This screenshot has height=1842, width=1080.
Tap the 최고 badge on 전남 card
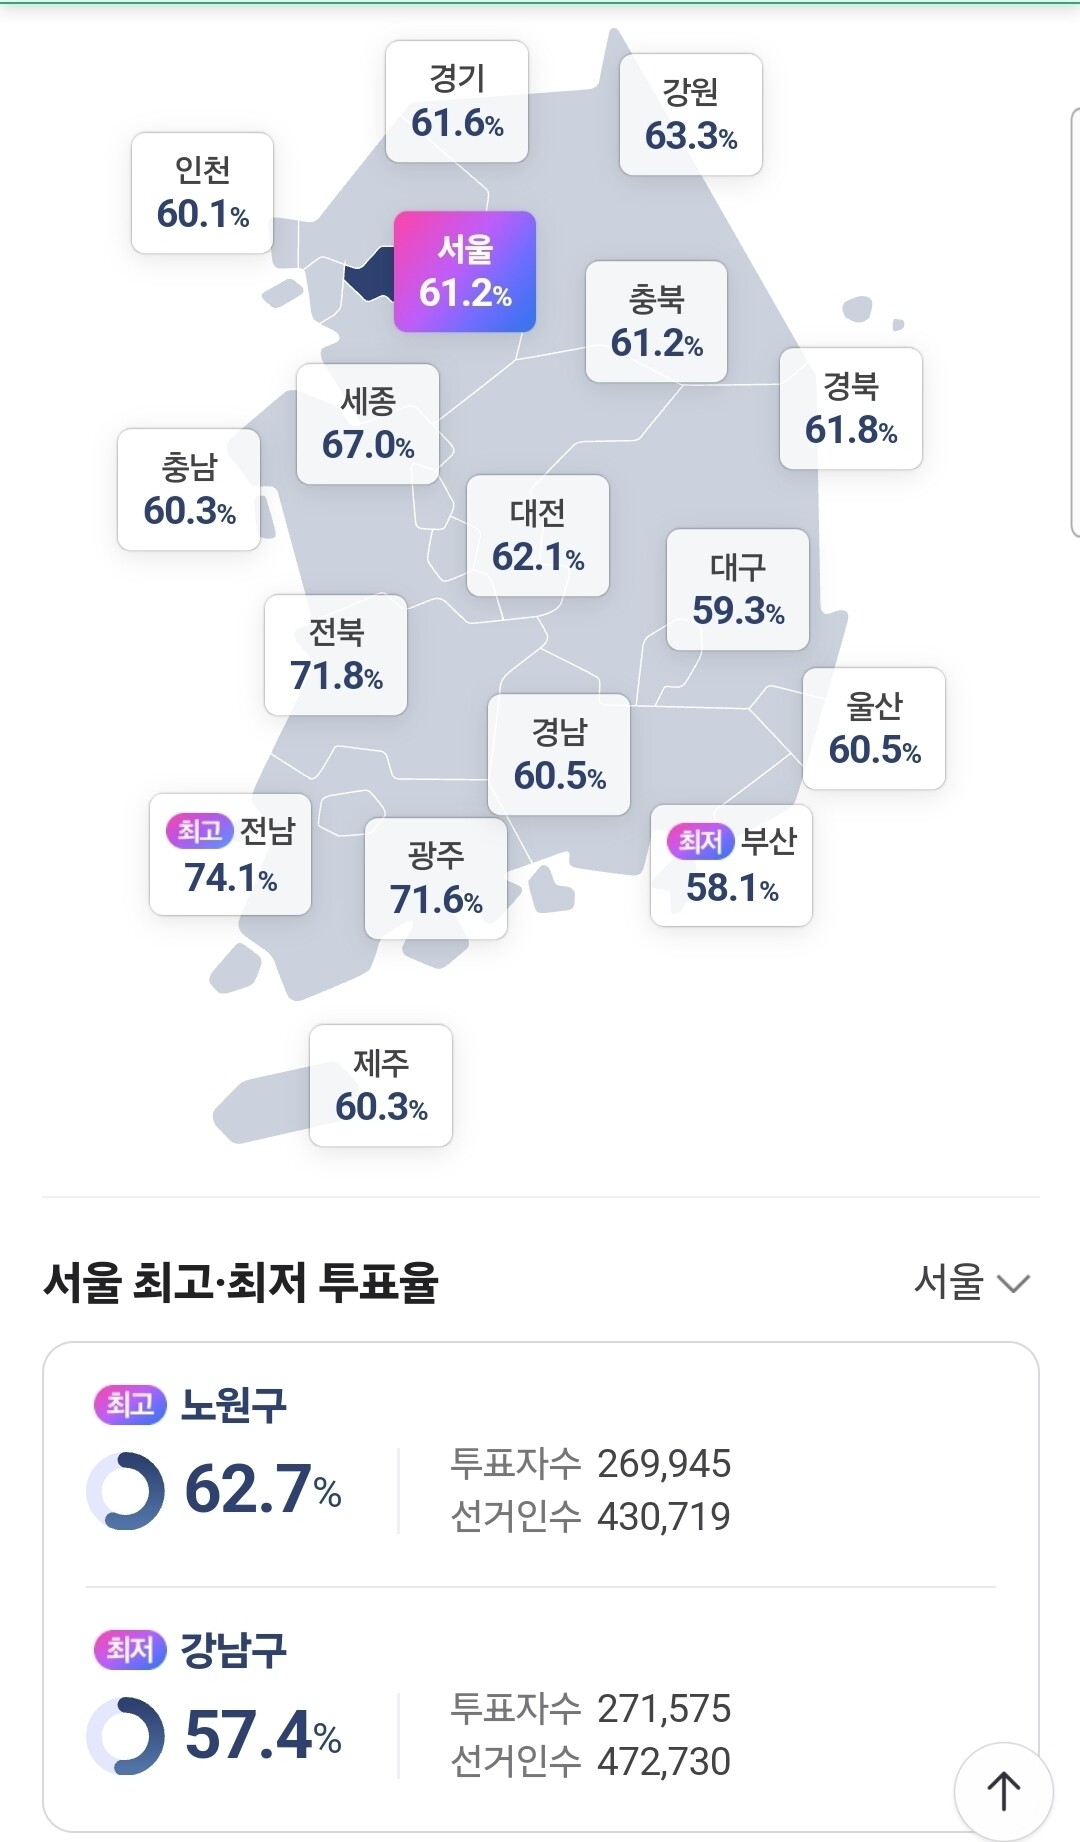[x=200, y=830]
